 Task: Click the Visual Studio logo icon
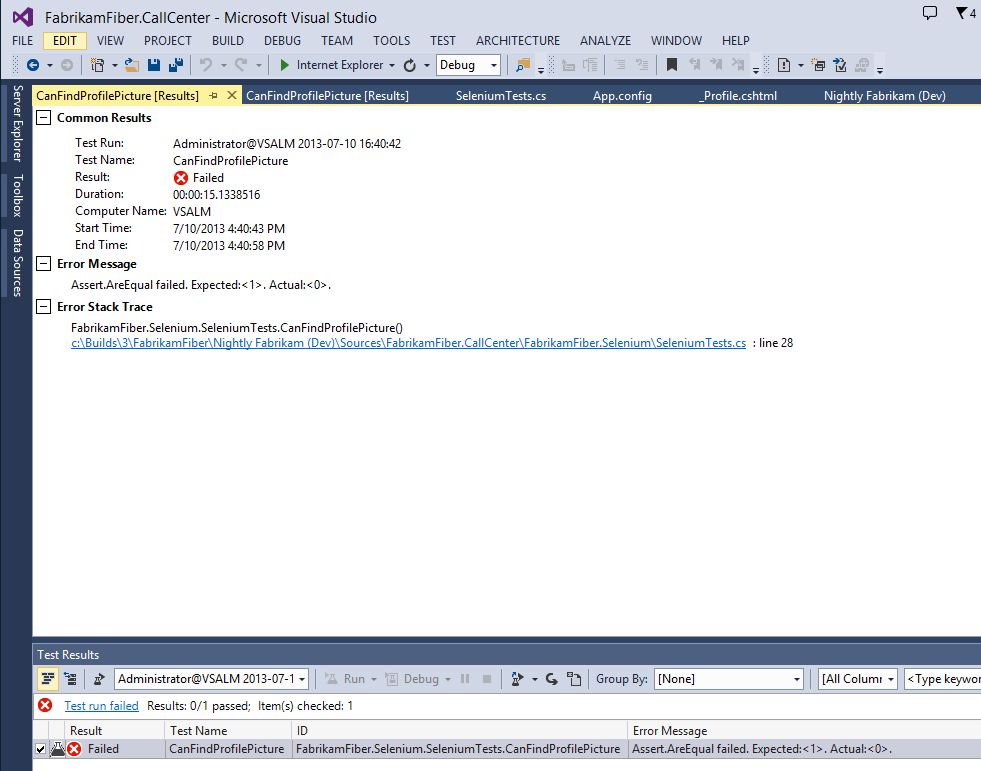coord(23,17)
